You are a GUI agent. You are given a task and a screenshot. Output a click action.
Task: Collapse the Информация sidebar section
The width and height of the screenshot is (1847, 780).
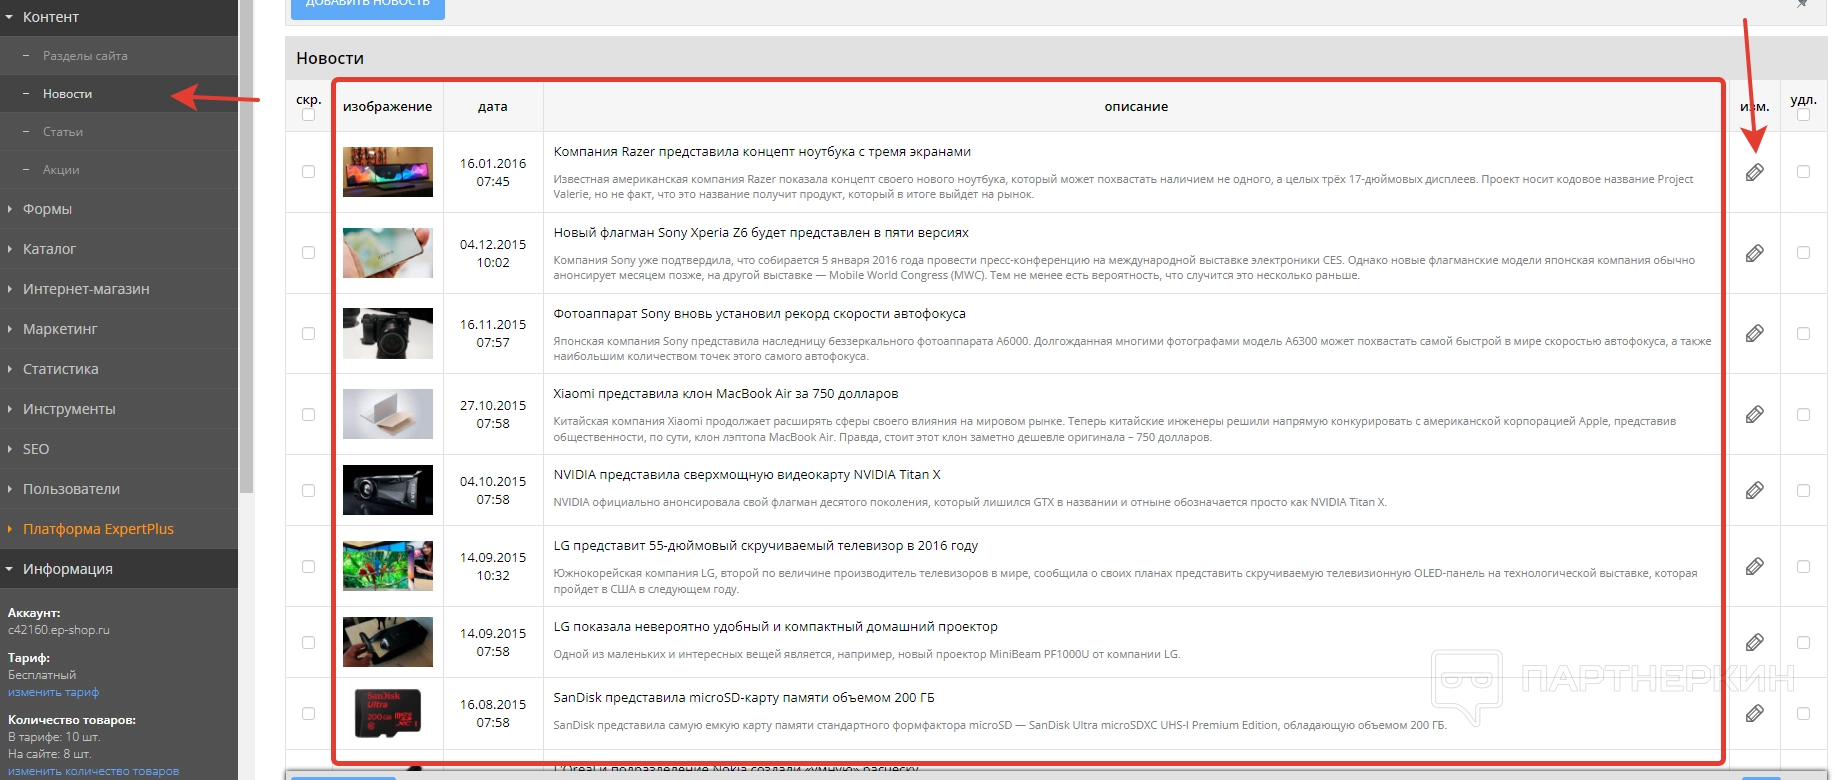(119, 569)
